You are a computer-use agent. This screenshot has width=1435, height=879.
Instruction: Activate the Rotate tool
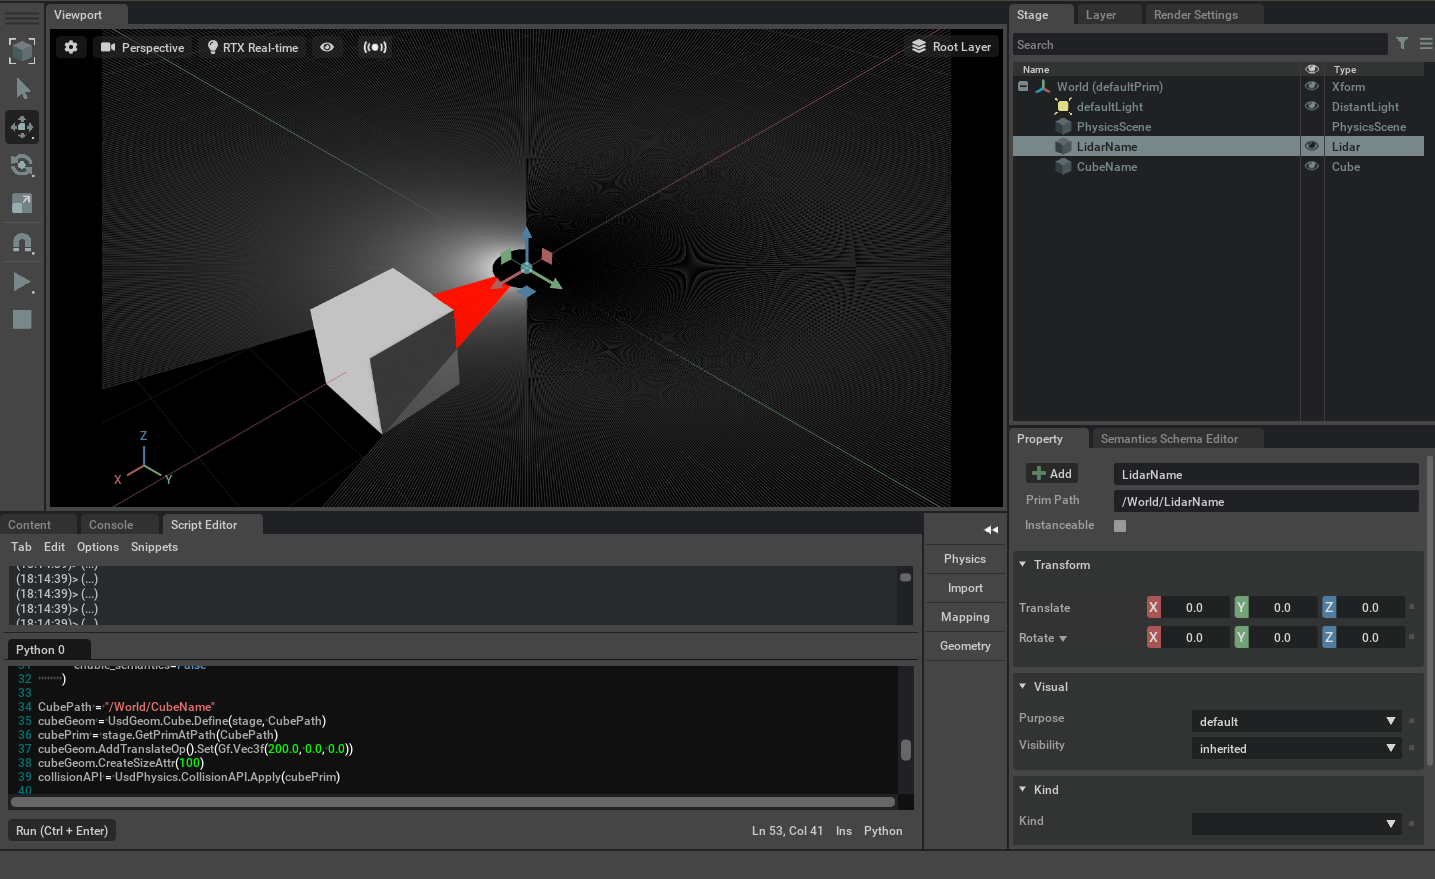22,165
